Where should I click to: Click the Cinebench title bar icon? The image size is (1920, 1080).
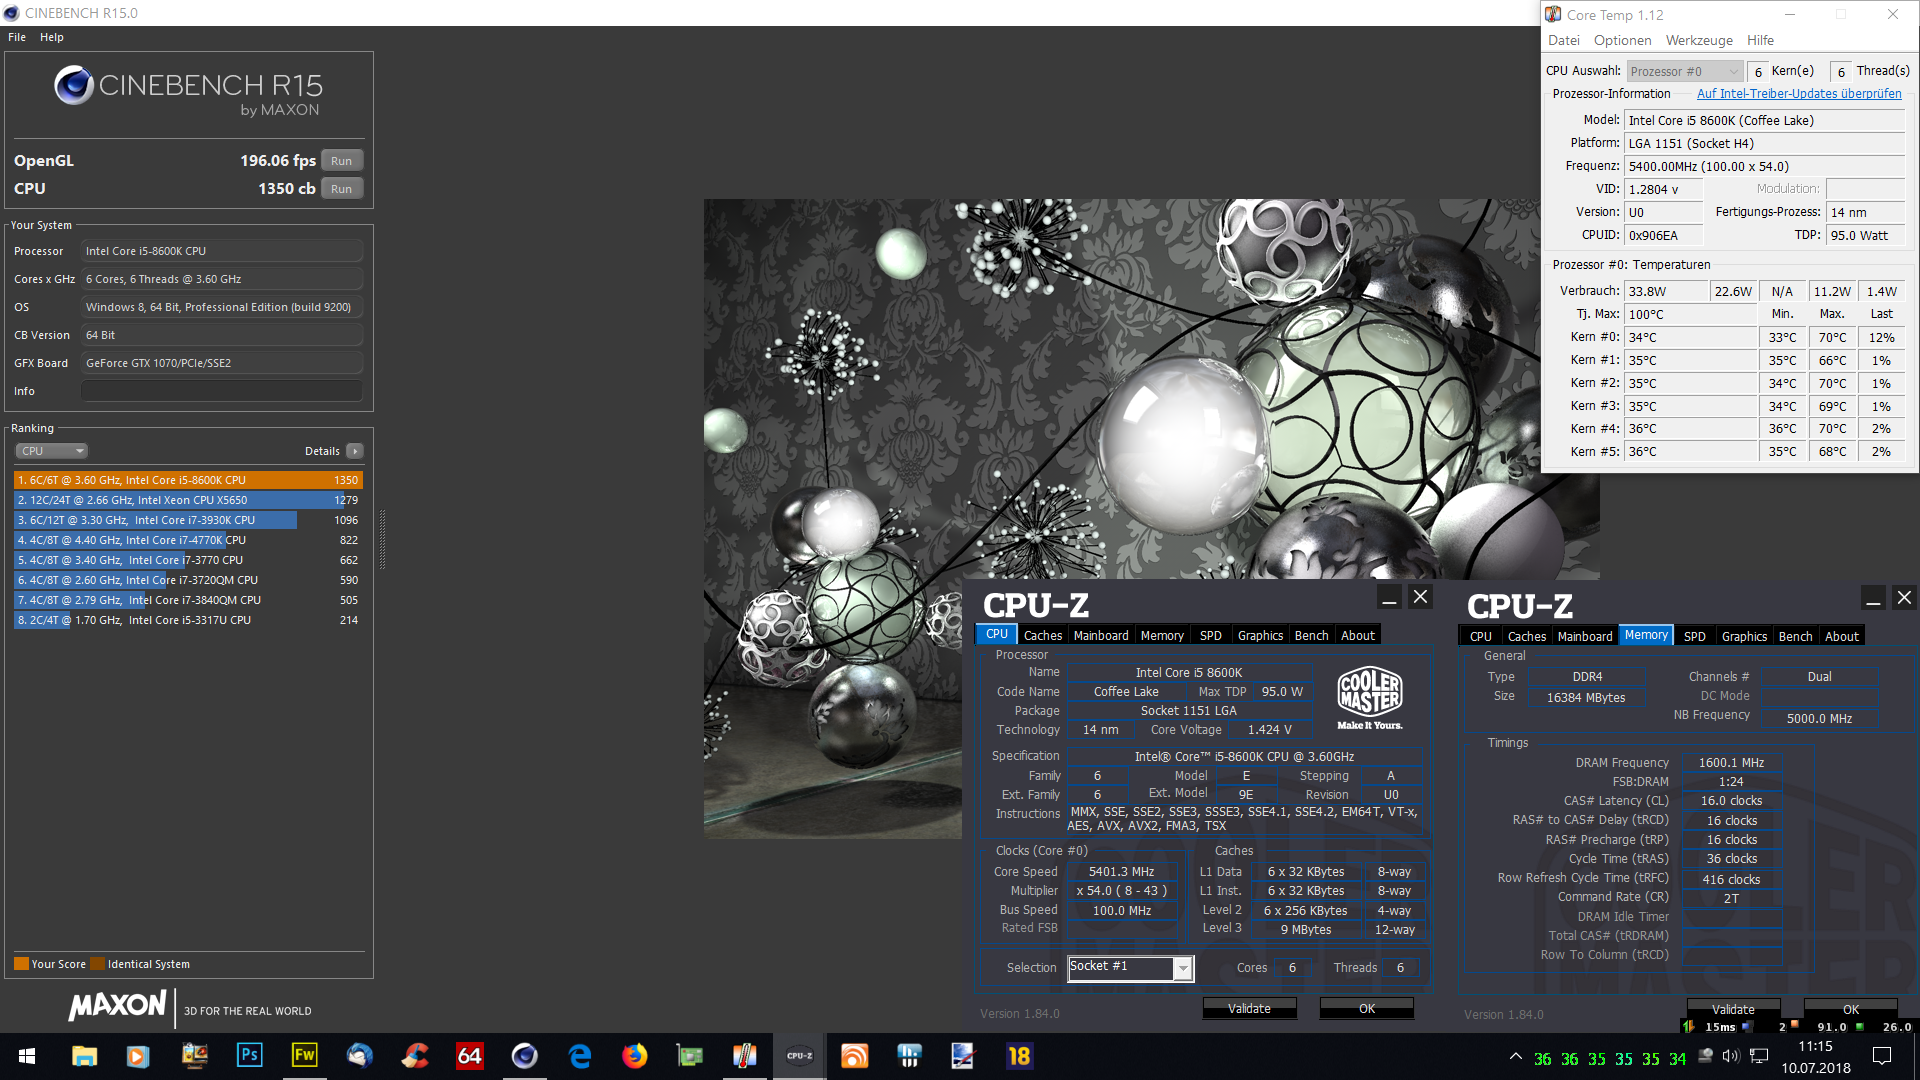click(x=12, y=13)
